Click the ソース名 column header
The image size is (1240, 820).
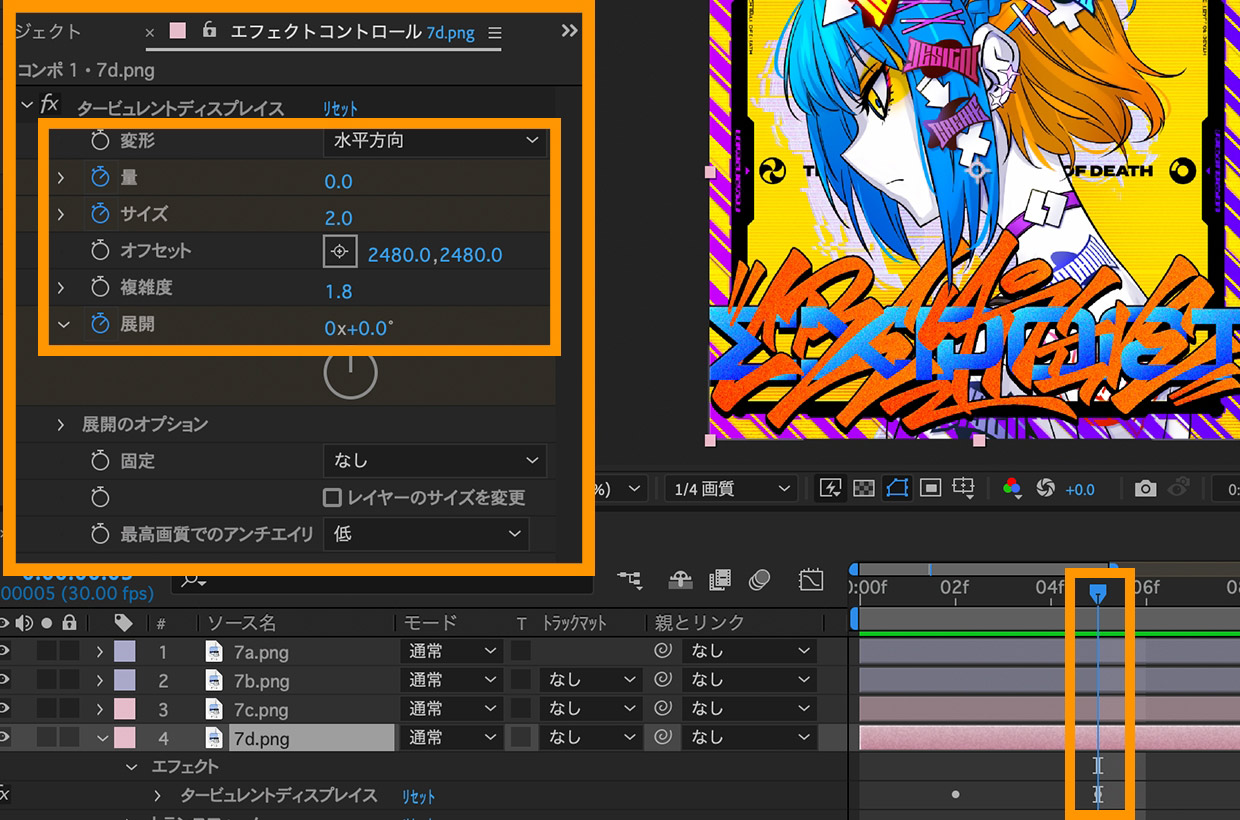tap(241, 622)
